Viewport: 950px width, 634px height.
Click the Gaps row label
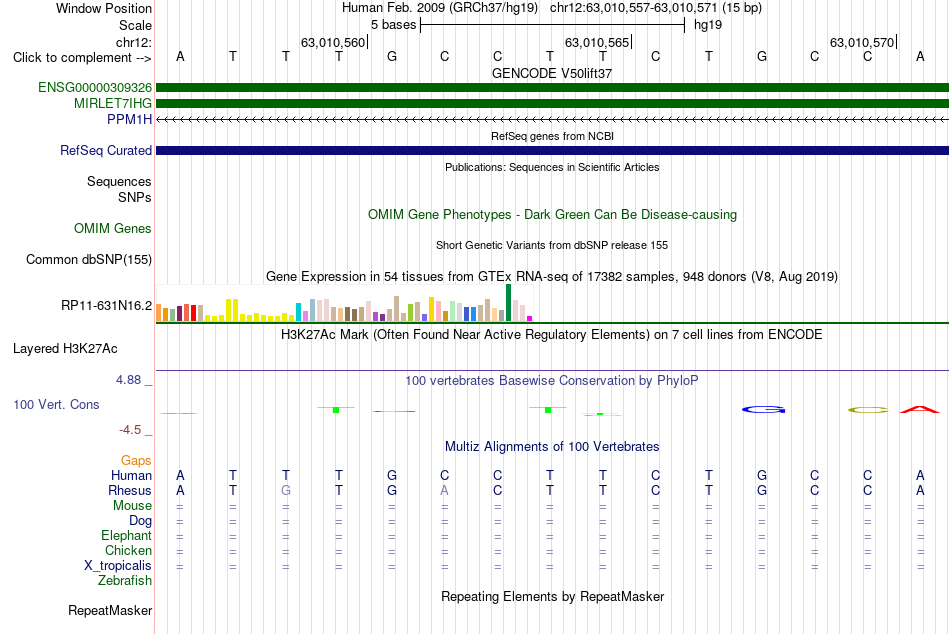point(136,461)
